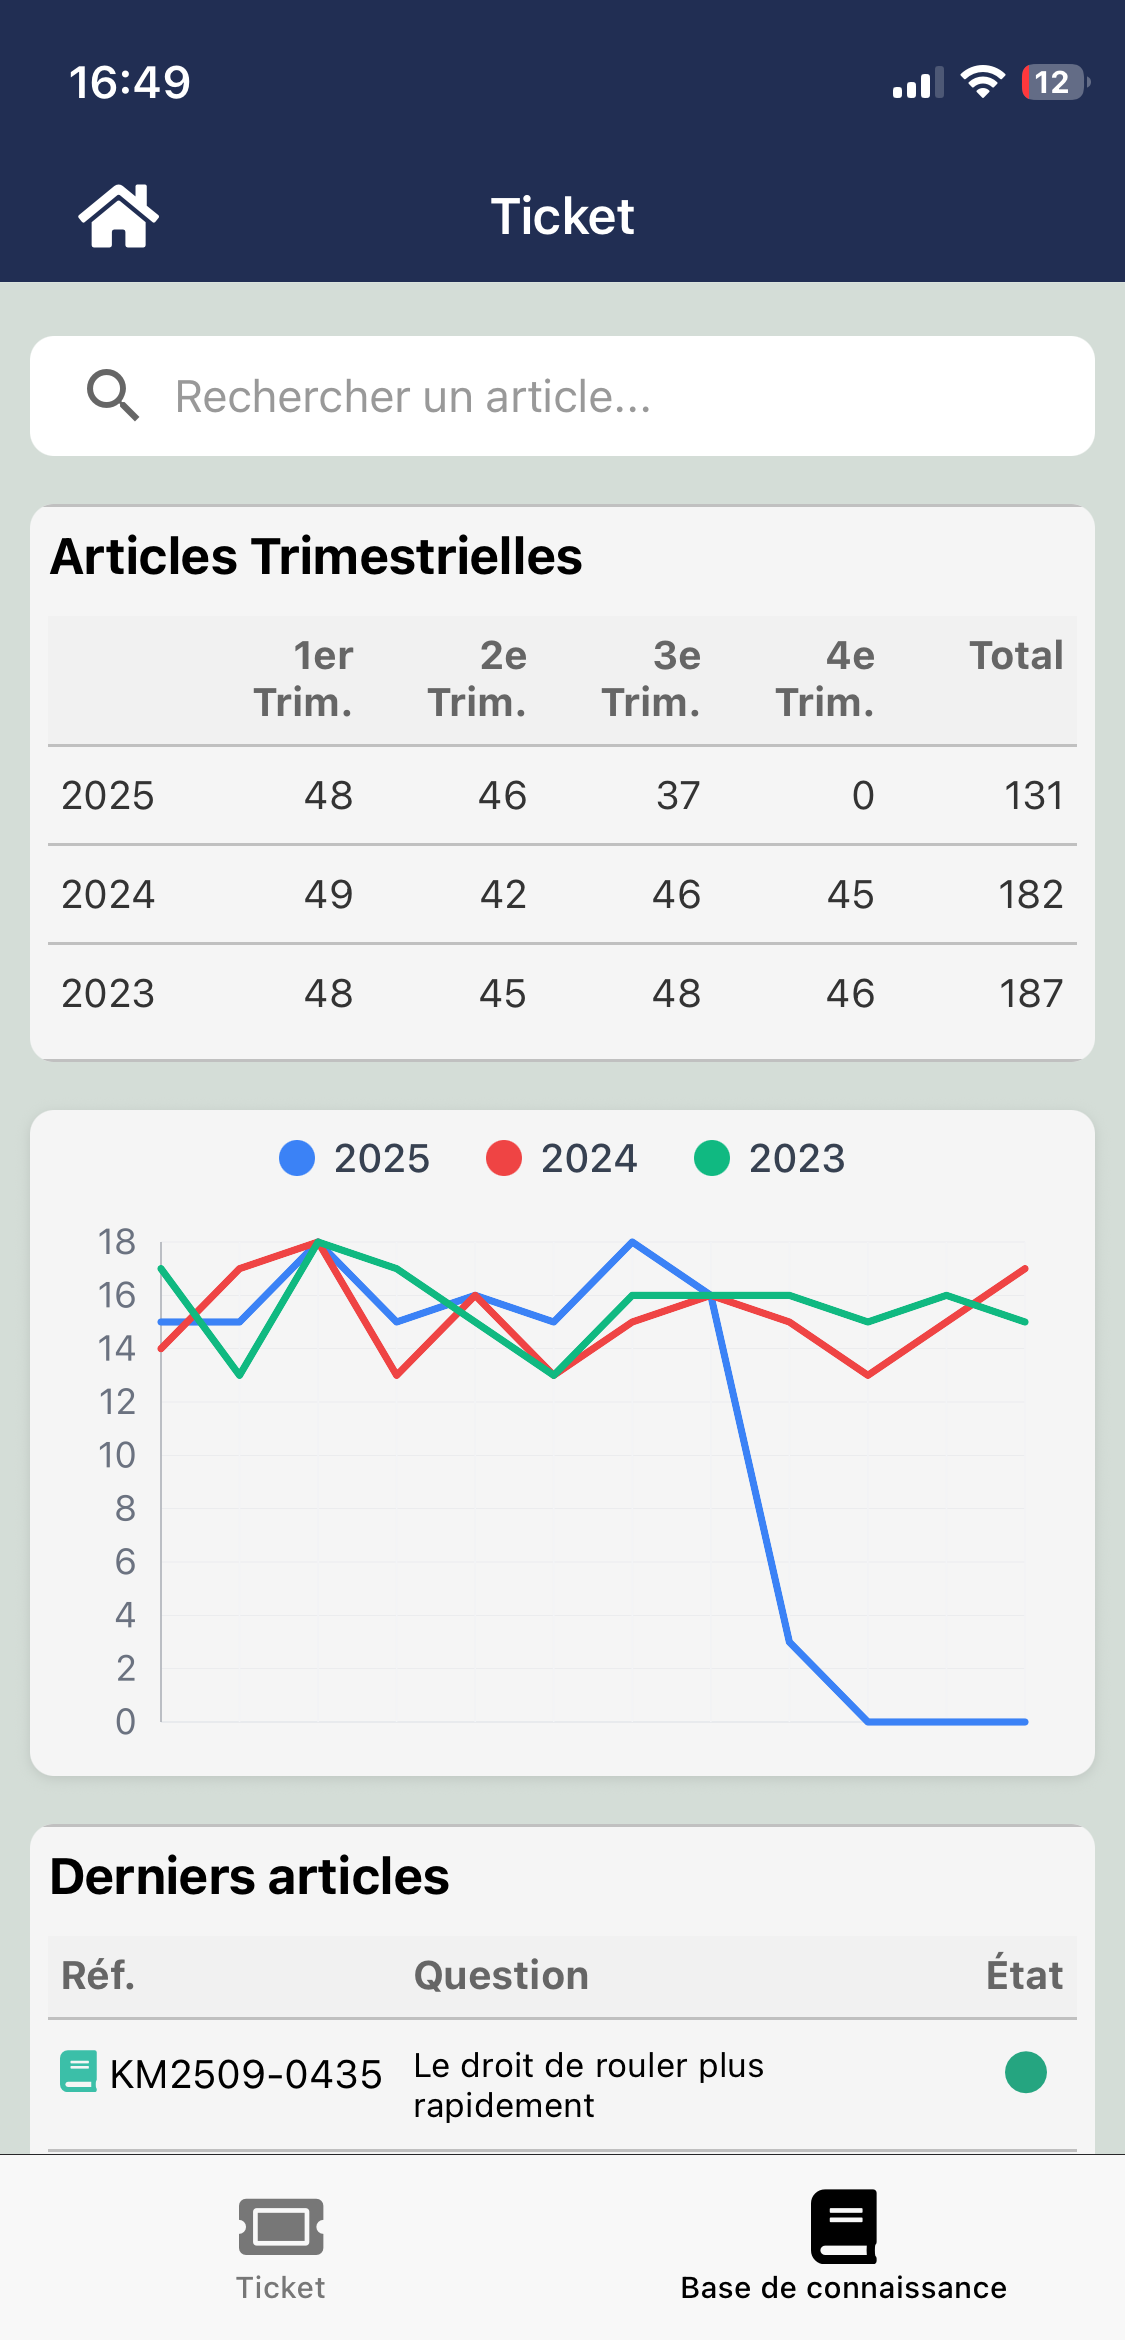The height and width of the screenshot is (2340, 1125).
Task: Tap the Question column header
Action: (x=501, y=1976)
